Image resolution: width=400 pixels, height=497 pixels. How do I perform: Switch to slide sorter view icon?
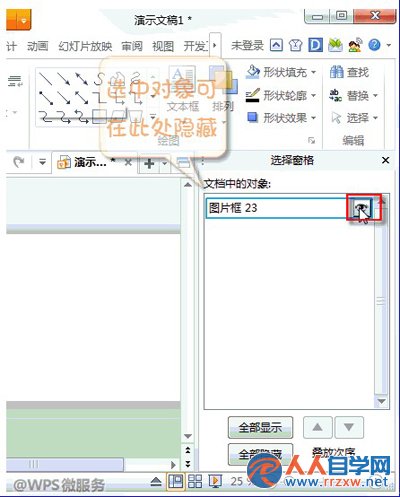tap(195, 481)
